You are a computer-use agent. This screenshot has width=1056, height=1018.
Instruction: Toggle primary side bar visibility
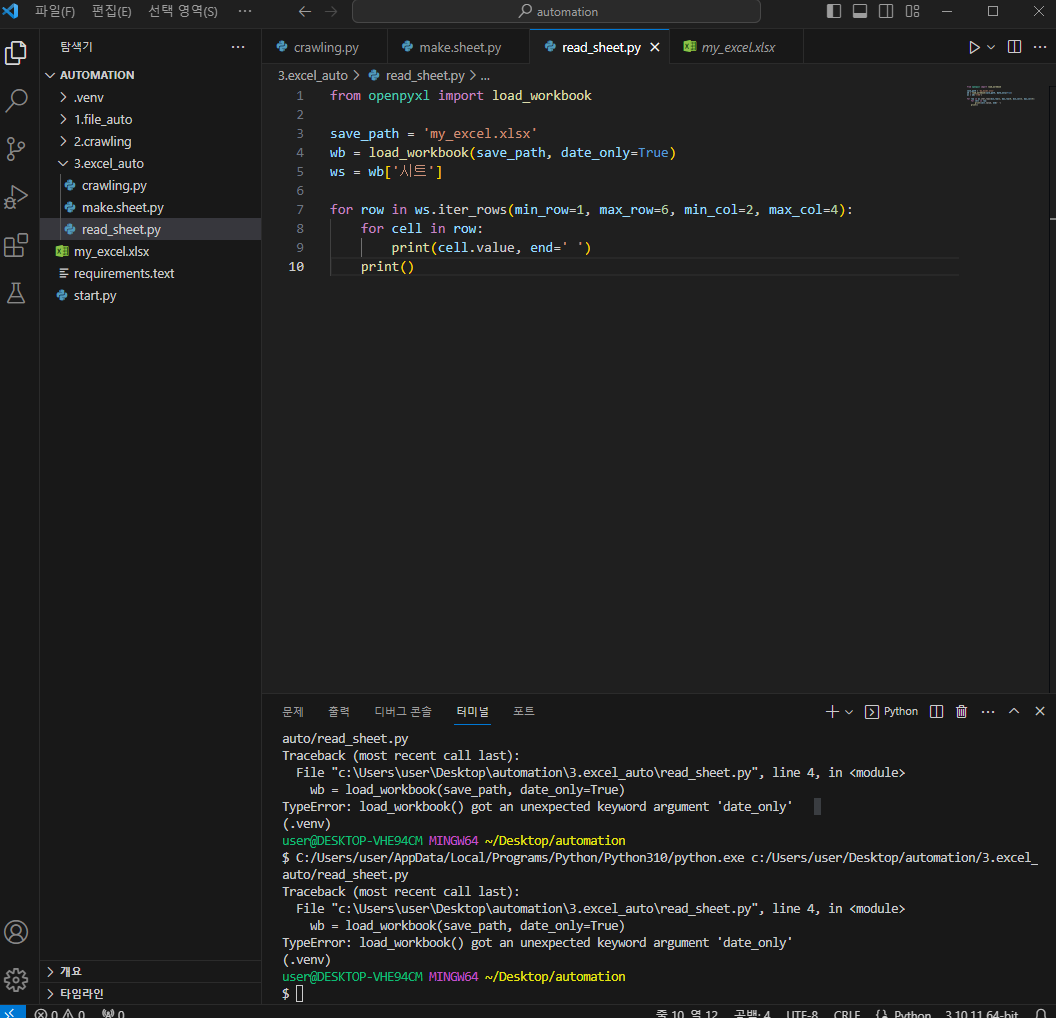point(834,11)
